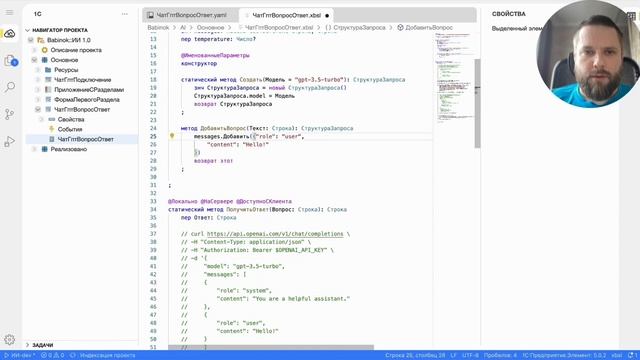Click the horizontal scrollbar at editor bottom
This screenshot has width=640, height=360.
tap(271, 347)
